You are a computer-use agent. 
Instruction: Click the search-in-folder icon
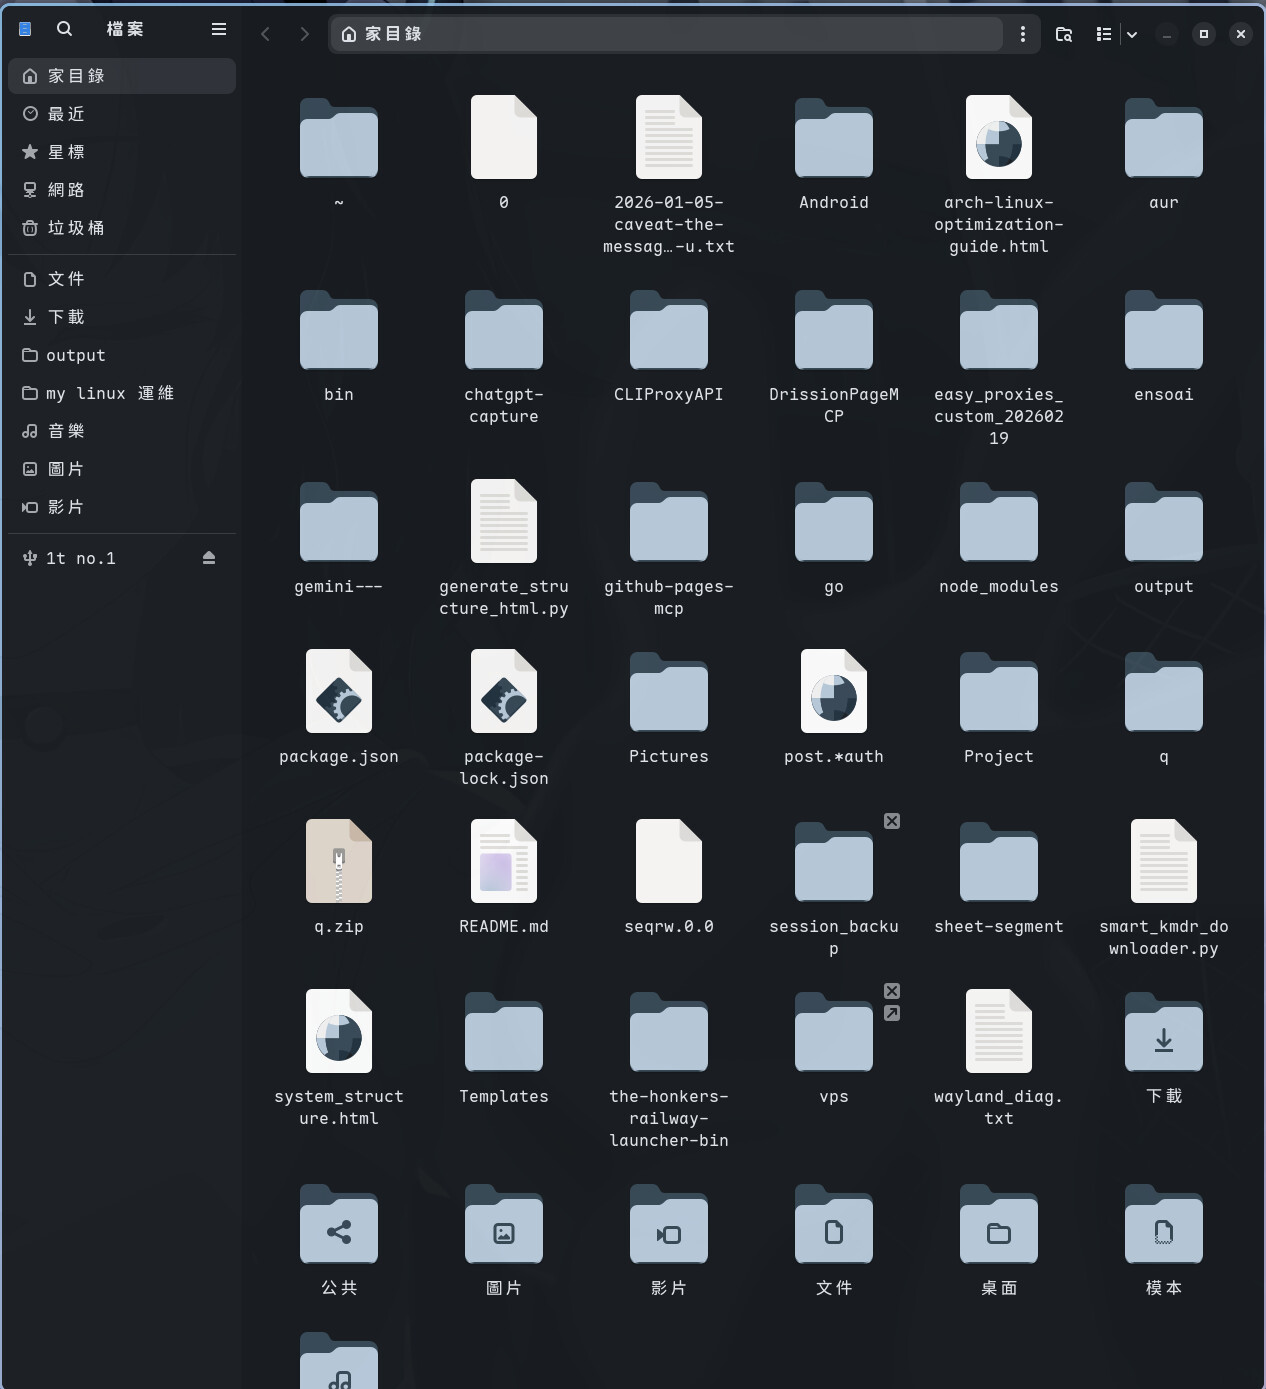1064,34
